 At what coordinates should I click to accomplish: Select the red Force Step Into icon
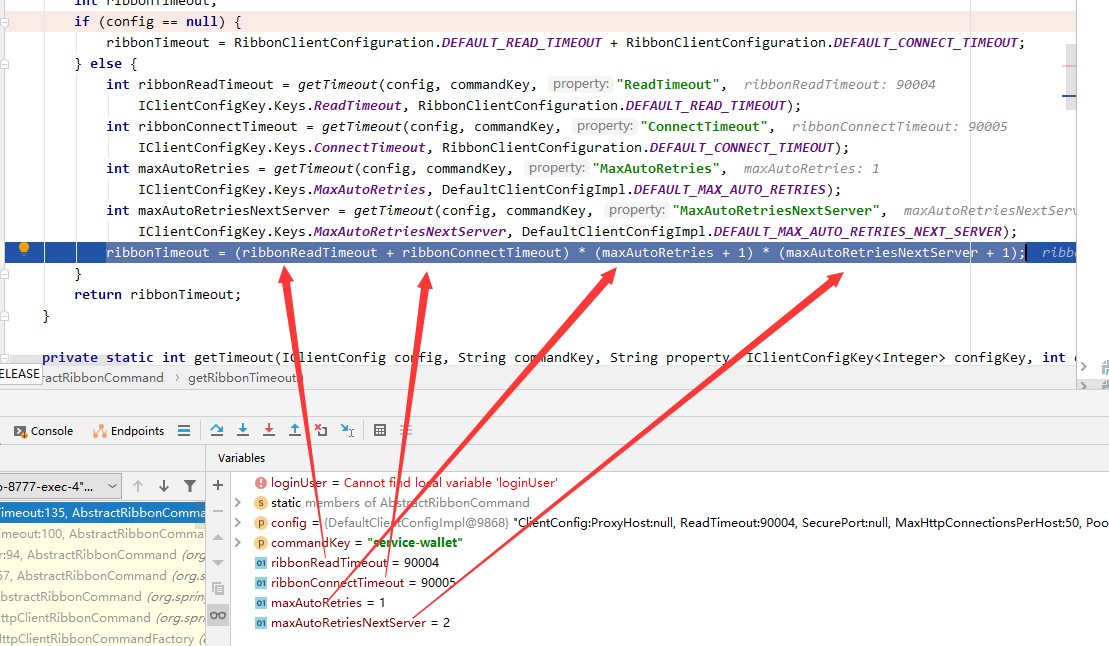(x=268, y=429)
